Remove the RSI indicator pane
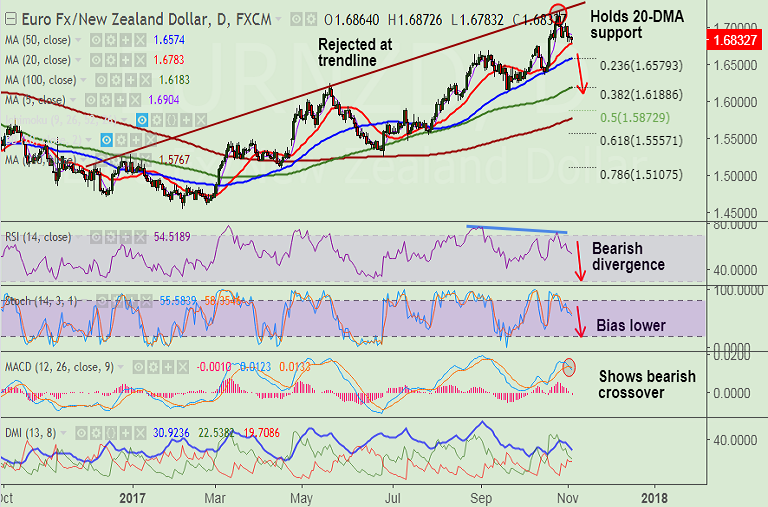 pos(140,238)
